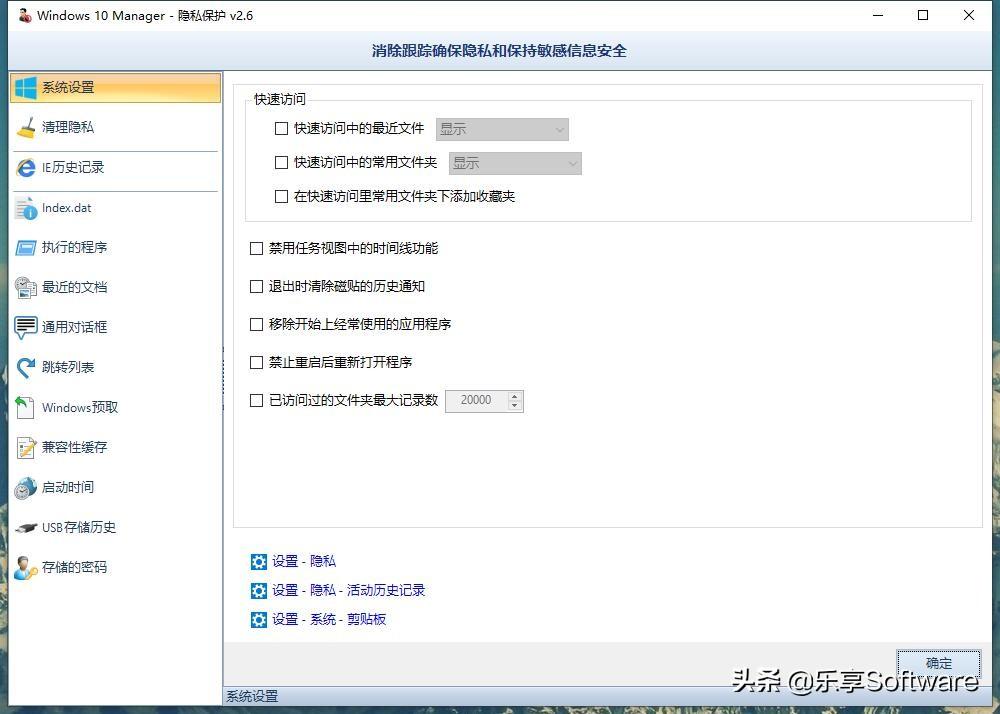Screen dimensions: 1000x714
Task: Select USB存储历史 sidebar entry
Action: pos(115,528)
